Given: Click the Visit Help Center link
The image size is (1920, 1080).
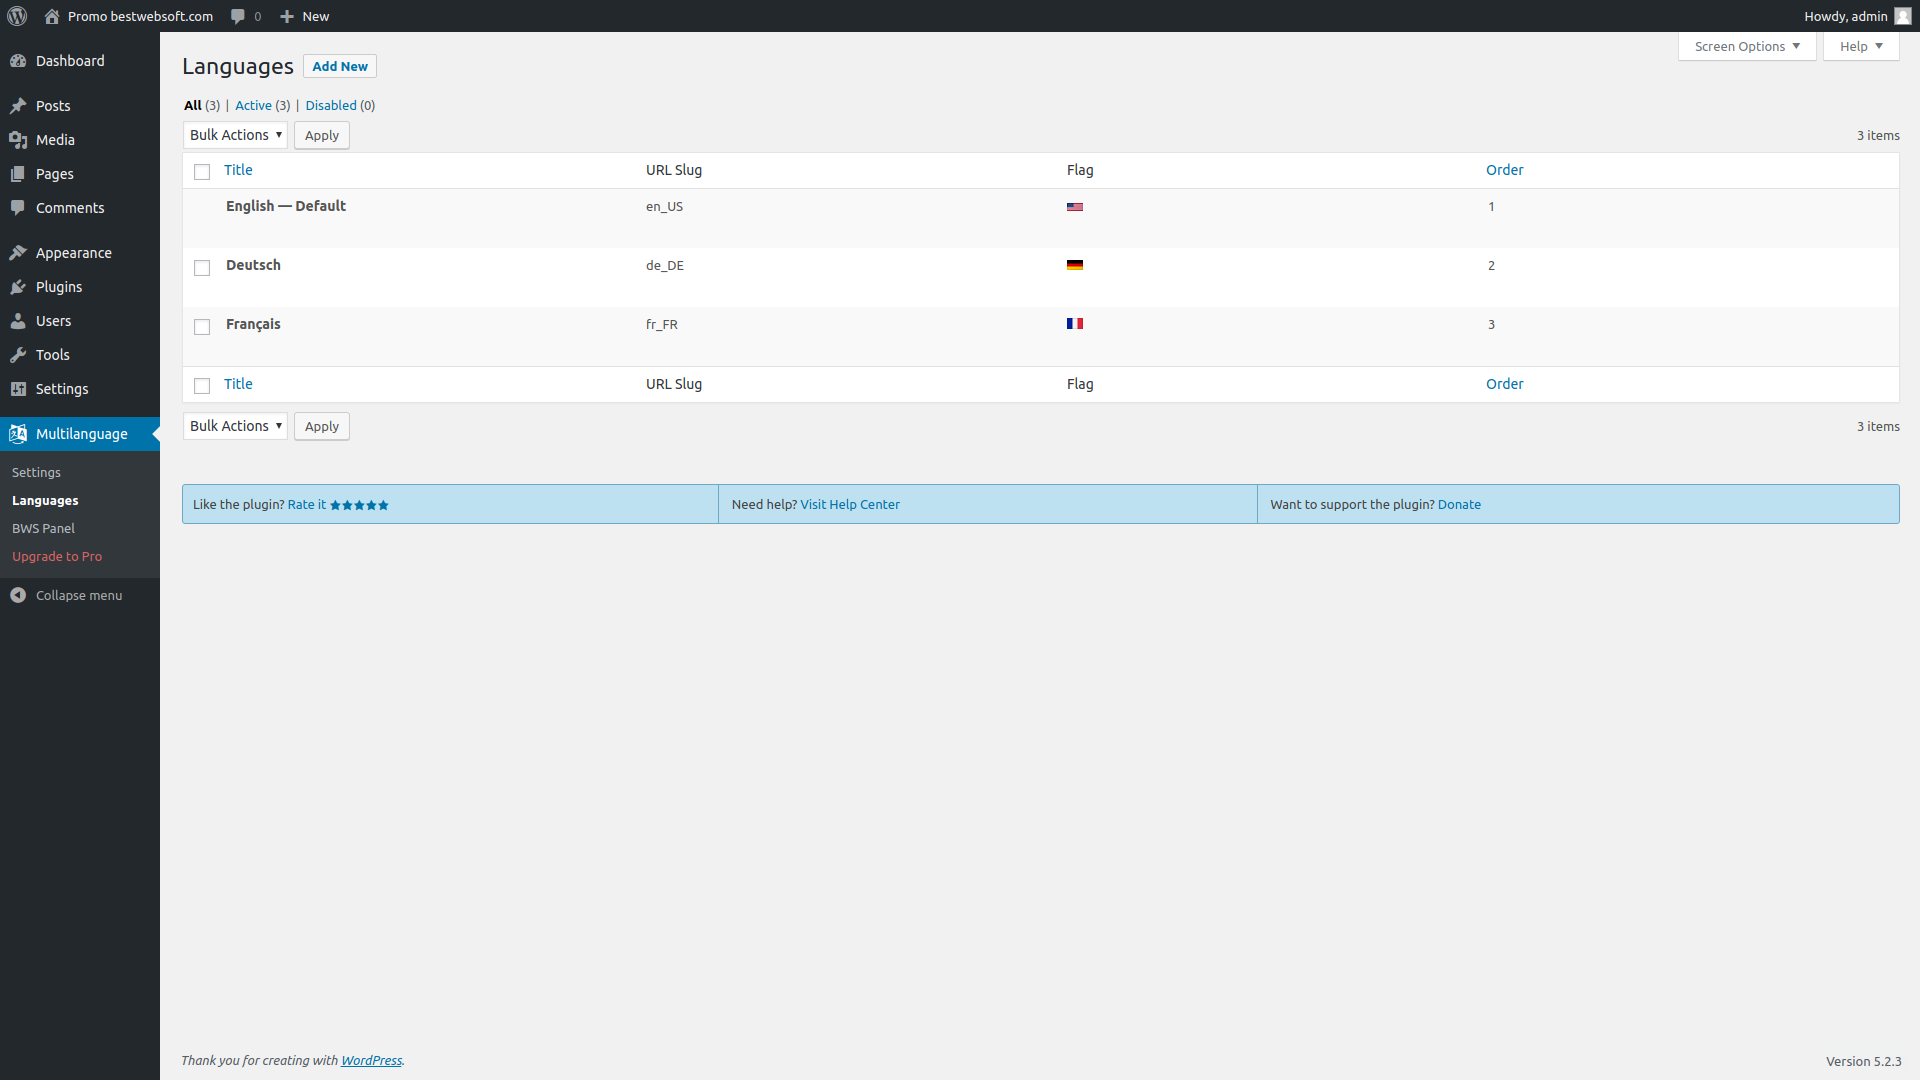Looking at the screenshot, I should coord(850,504).
